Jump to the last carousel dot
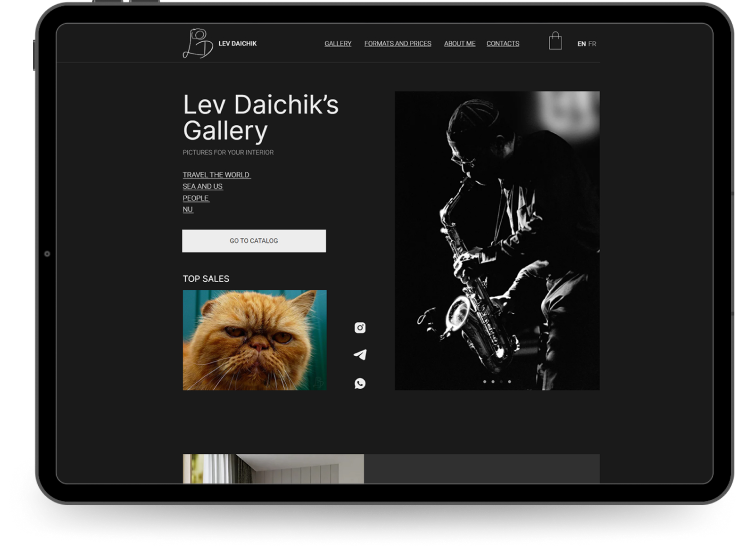 click(x=509, y=381)
